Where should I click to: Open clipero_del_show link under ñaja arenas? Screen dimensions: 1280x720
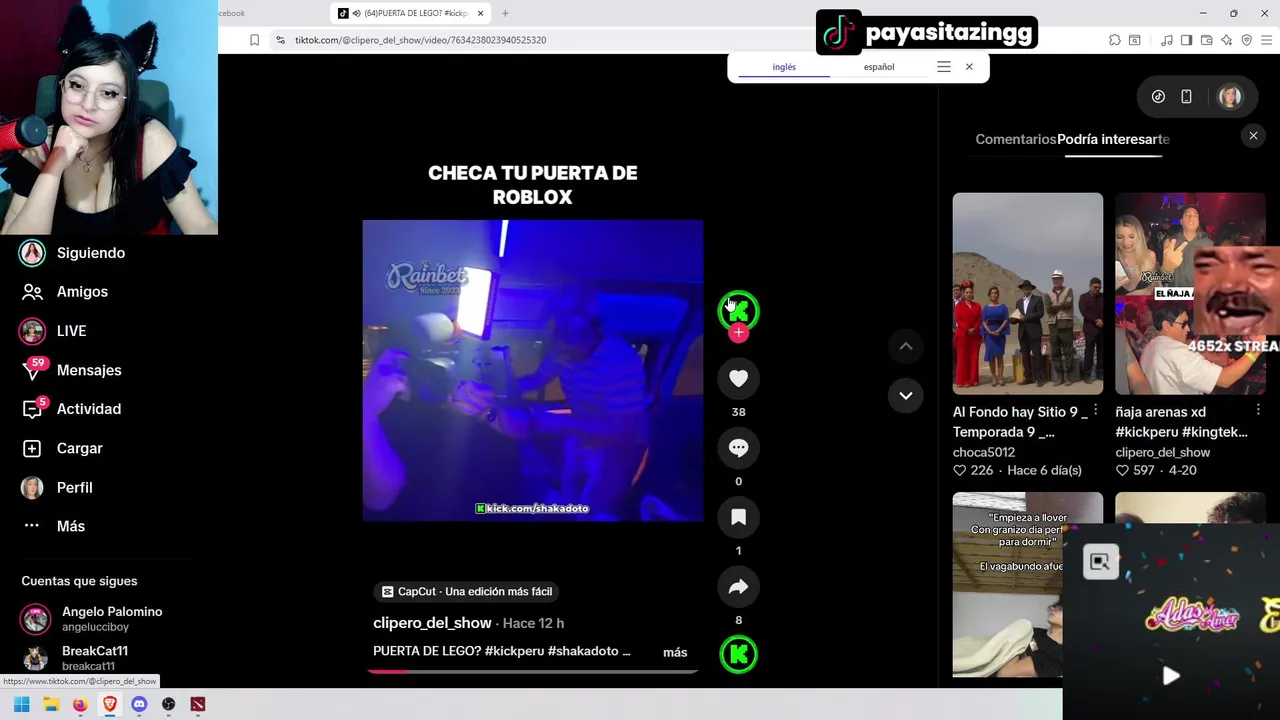(1162, 452)
